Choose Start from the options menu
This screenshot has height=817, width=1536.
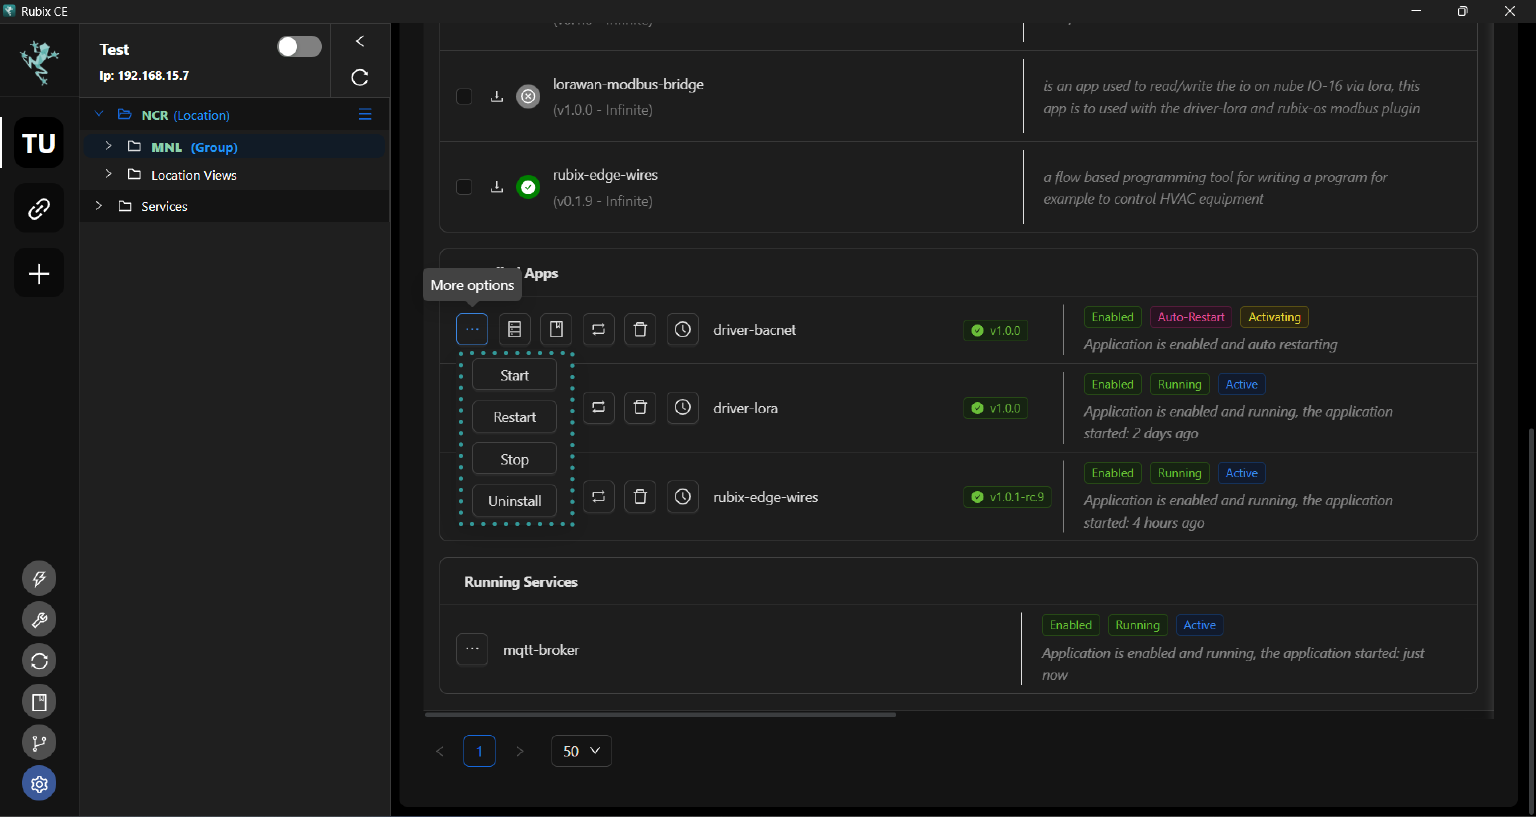click(514, 375)
